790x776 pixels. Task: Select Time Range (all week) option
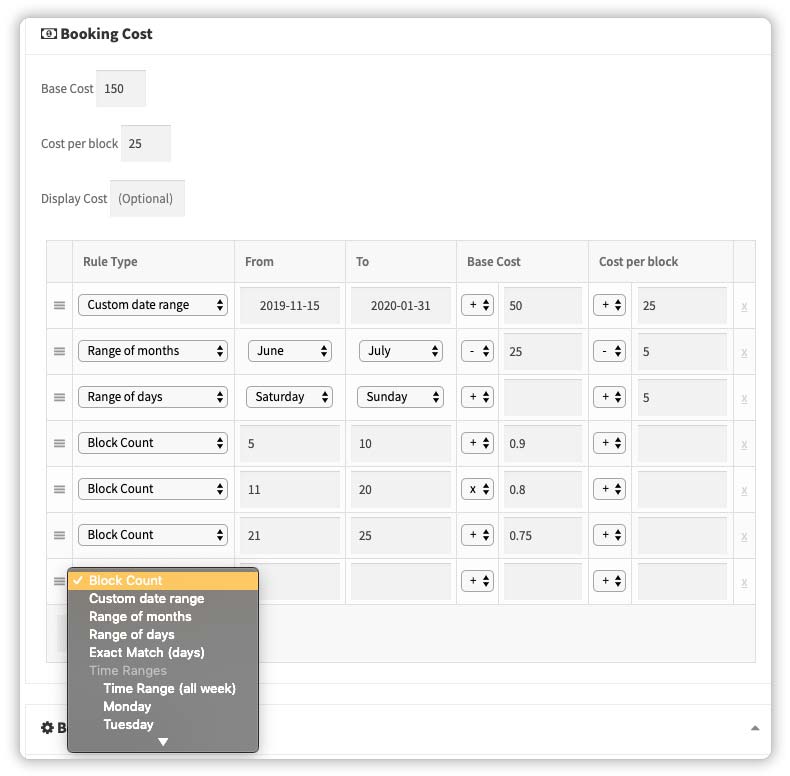click(163, 689)
